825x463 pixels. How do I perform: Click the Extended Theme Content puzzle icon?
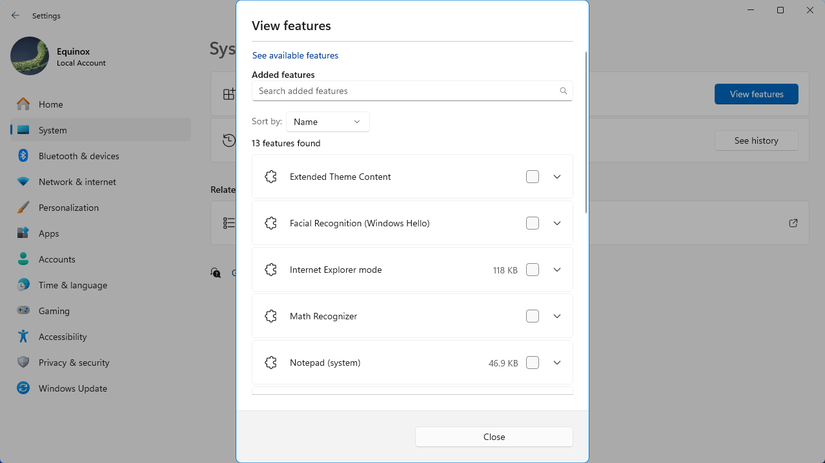(271, 177)
